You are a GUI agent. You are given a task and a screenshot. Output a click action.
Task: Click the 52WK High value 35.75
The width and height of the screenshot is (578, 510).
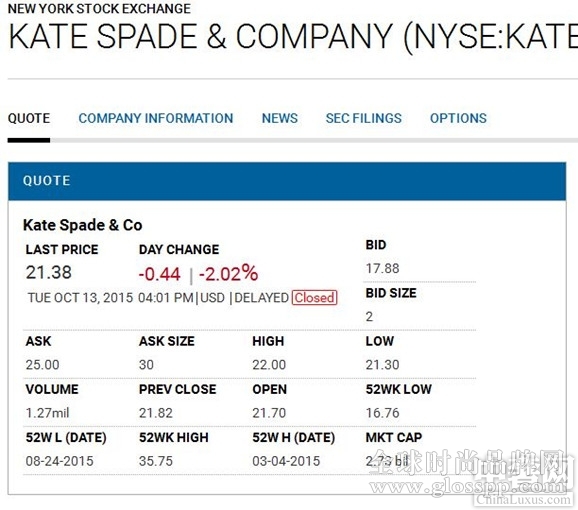[156, 461]
